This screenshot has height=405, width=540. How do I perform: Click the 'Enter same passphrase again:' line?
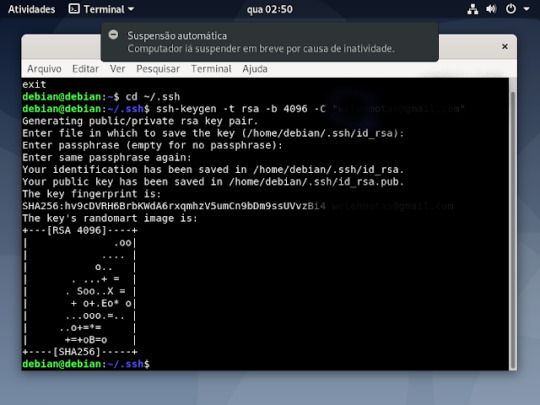tap(107, 157)
